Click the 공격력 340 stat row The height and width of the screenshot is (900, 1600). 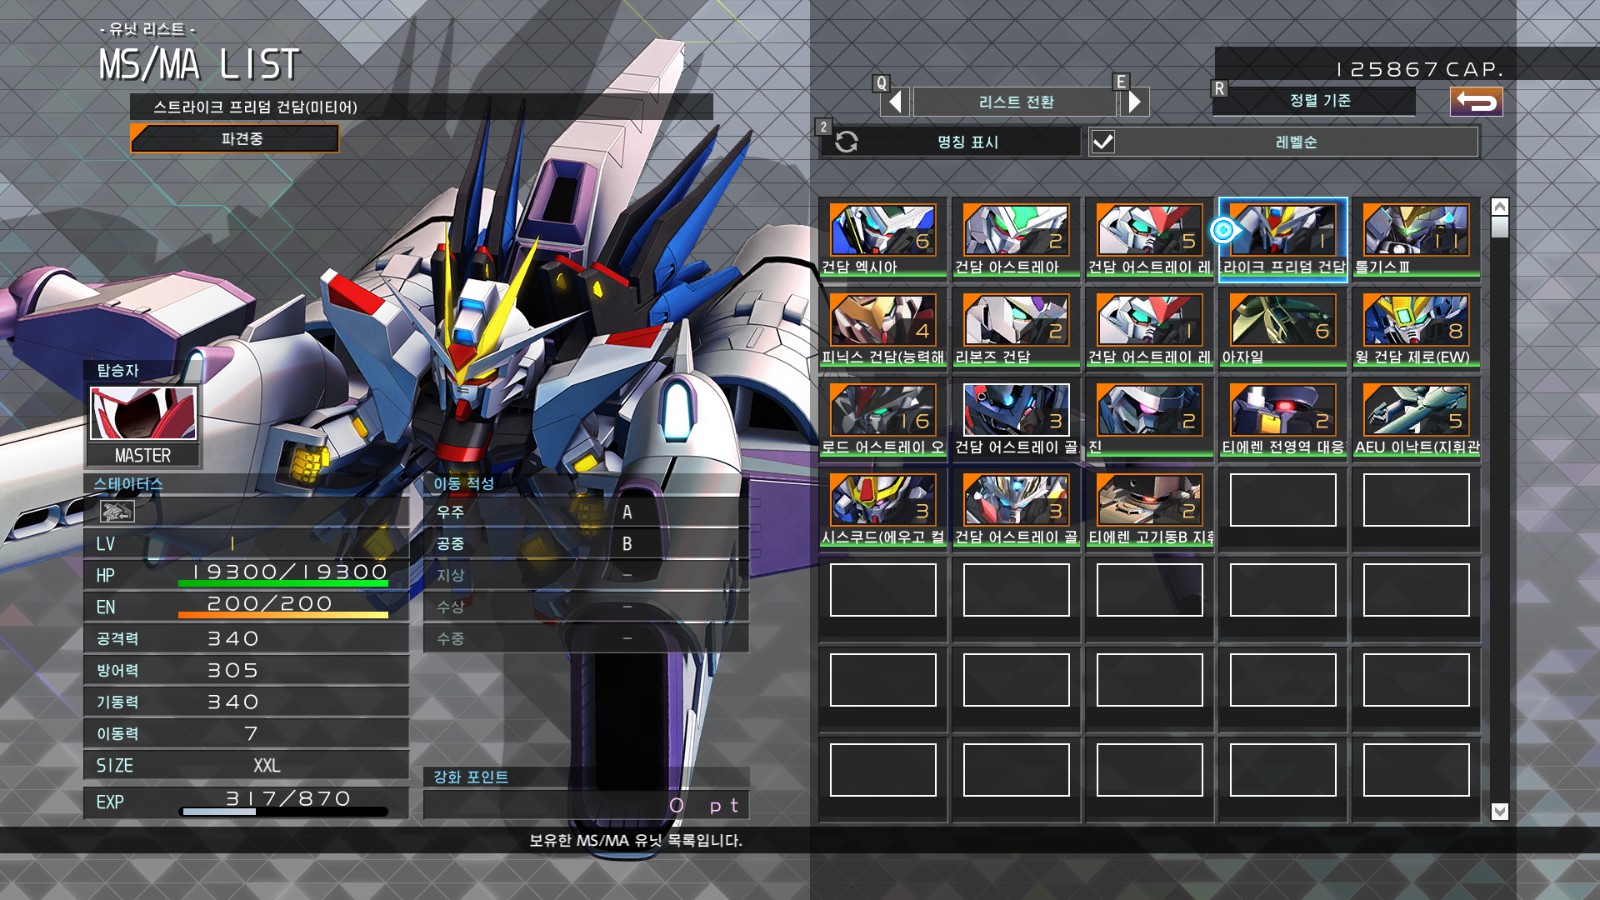pos(246,638)
